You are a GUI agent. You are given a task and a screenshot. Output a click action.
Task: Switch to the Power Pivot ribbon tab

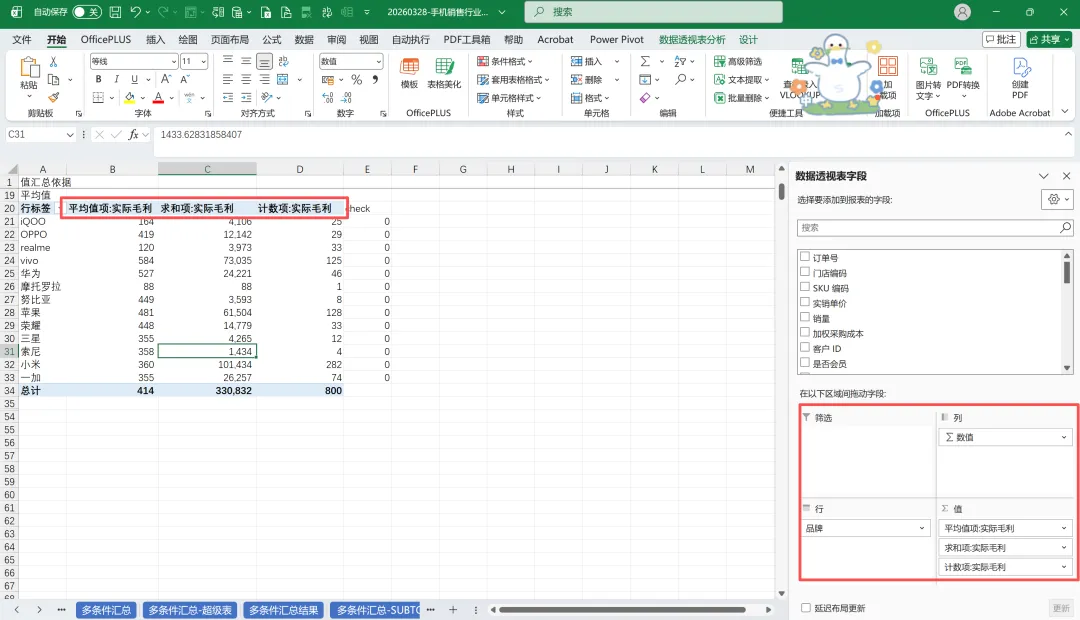click(x=616, y=39)
